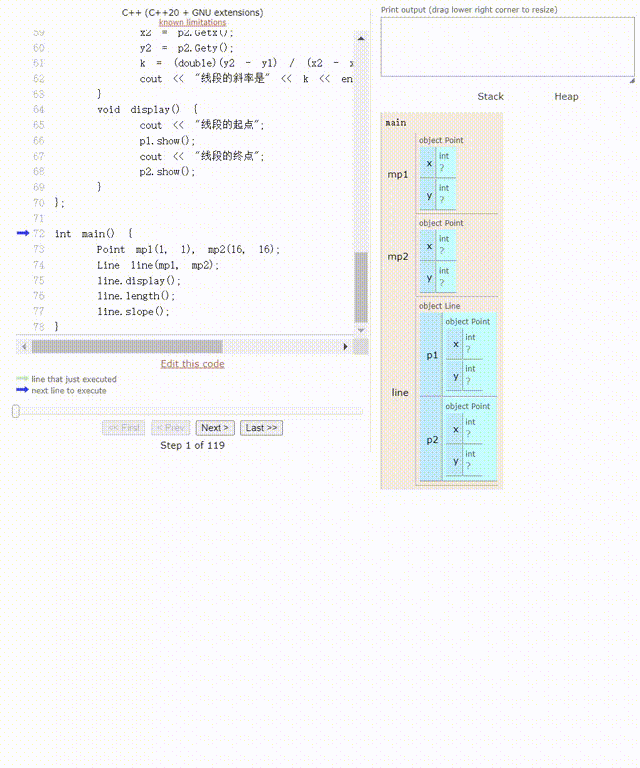Click inside the Print output text box

click(x=507, y=47)
